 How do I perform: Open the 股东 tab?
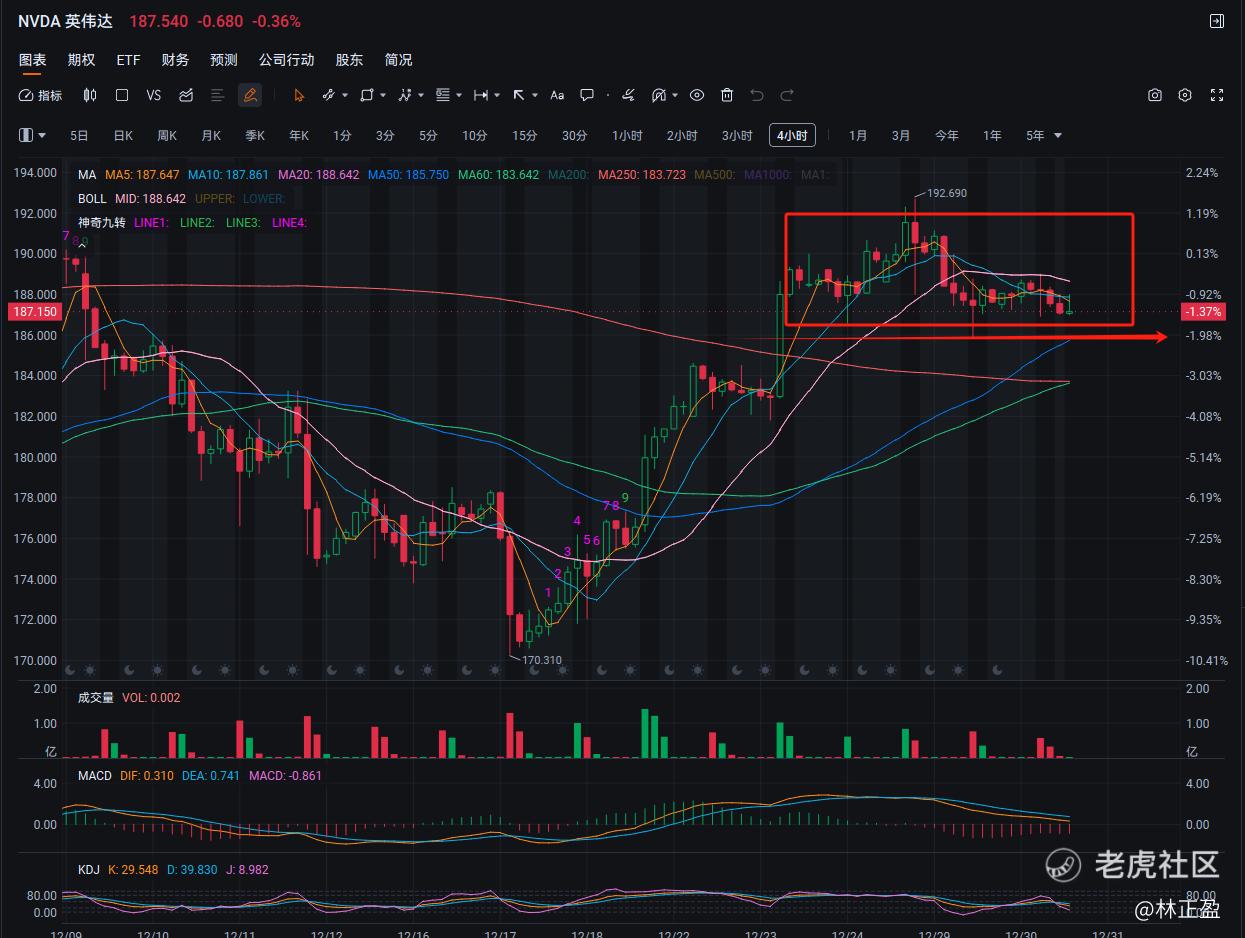(349, 60)
